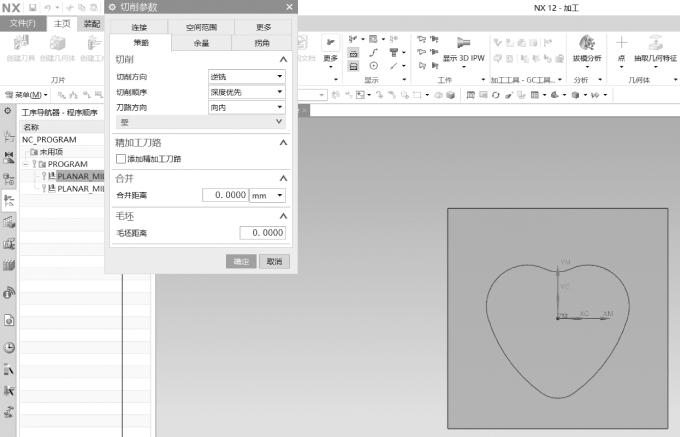Viewport: 680px width, 437px height.
Task: Collapse the 切削 section header
Action: pyautogui.click(x=282, y=60)
